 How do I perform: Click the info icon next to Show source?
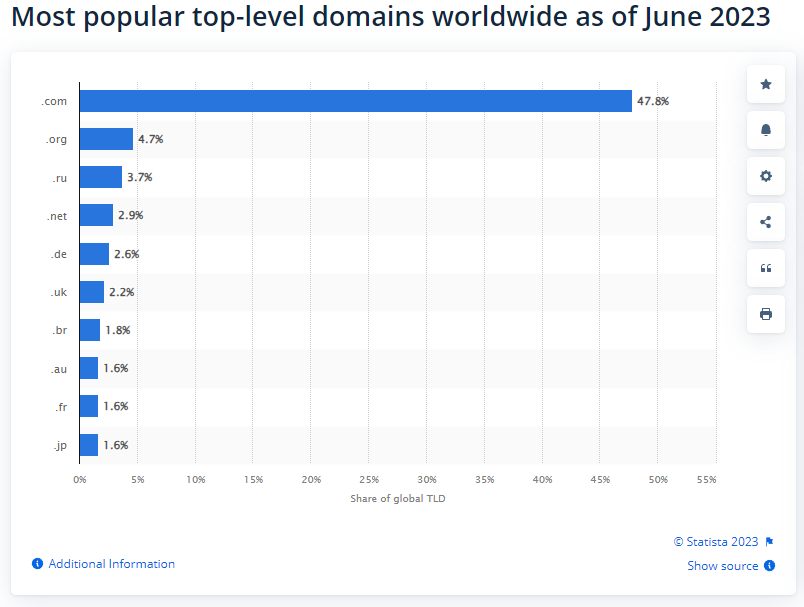[x=769, y=565]
